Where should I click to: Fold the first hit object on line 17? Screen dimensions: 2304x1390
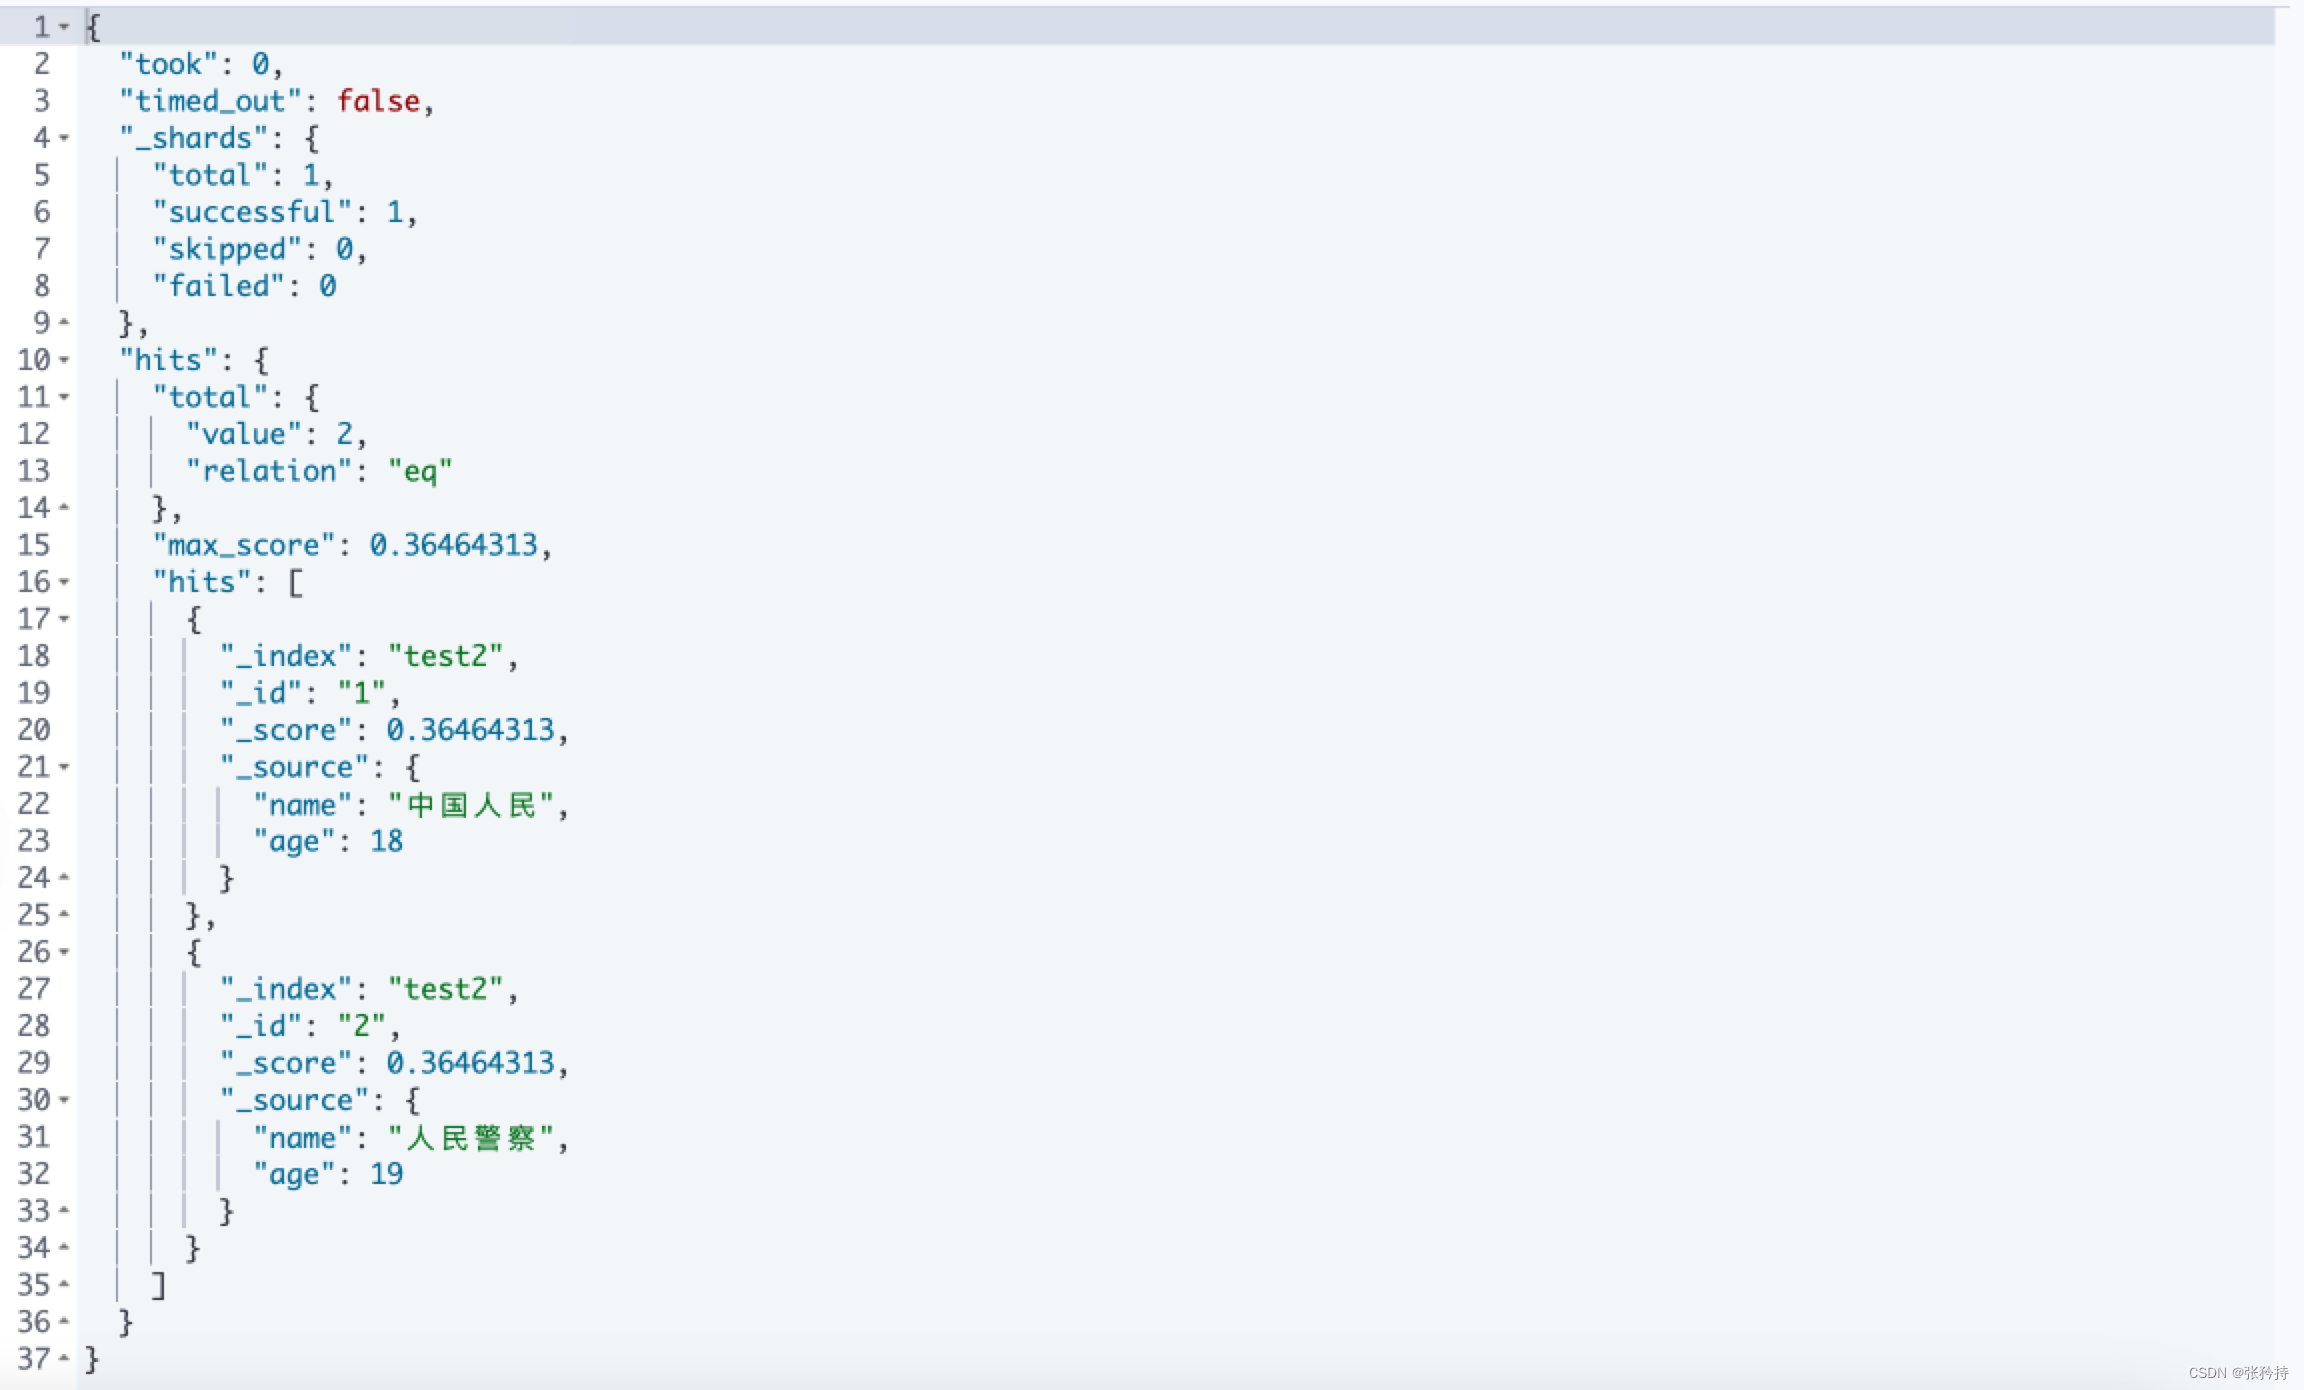pos(64,619)
